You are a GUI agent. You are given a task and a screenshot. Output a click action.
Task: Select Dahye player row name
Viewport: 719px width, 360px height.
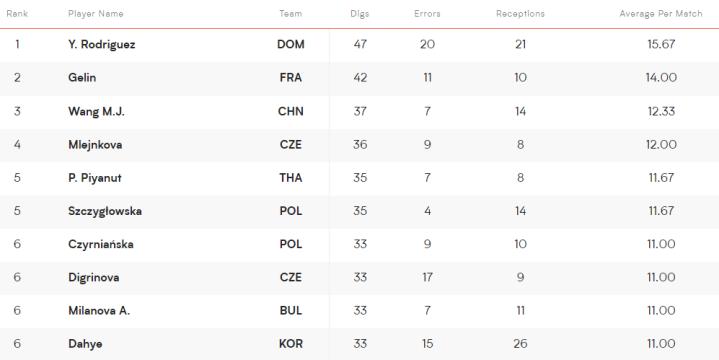tap(85, 344)
